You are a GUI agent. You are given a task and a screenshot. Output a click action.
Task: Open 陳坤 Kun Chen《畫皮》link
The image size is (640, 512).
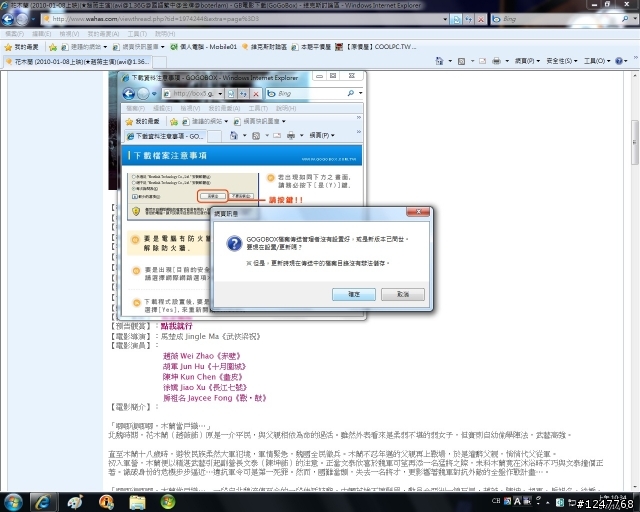click(x=202, y=377)
